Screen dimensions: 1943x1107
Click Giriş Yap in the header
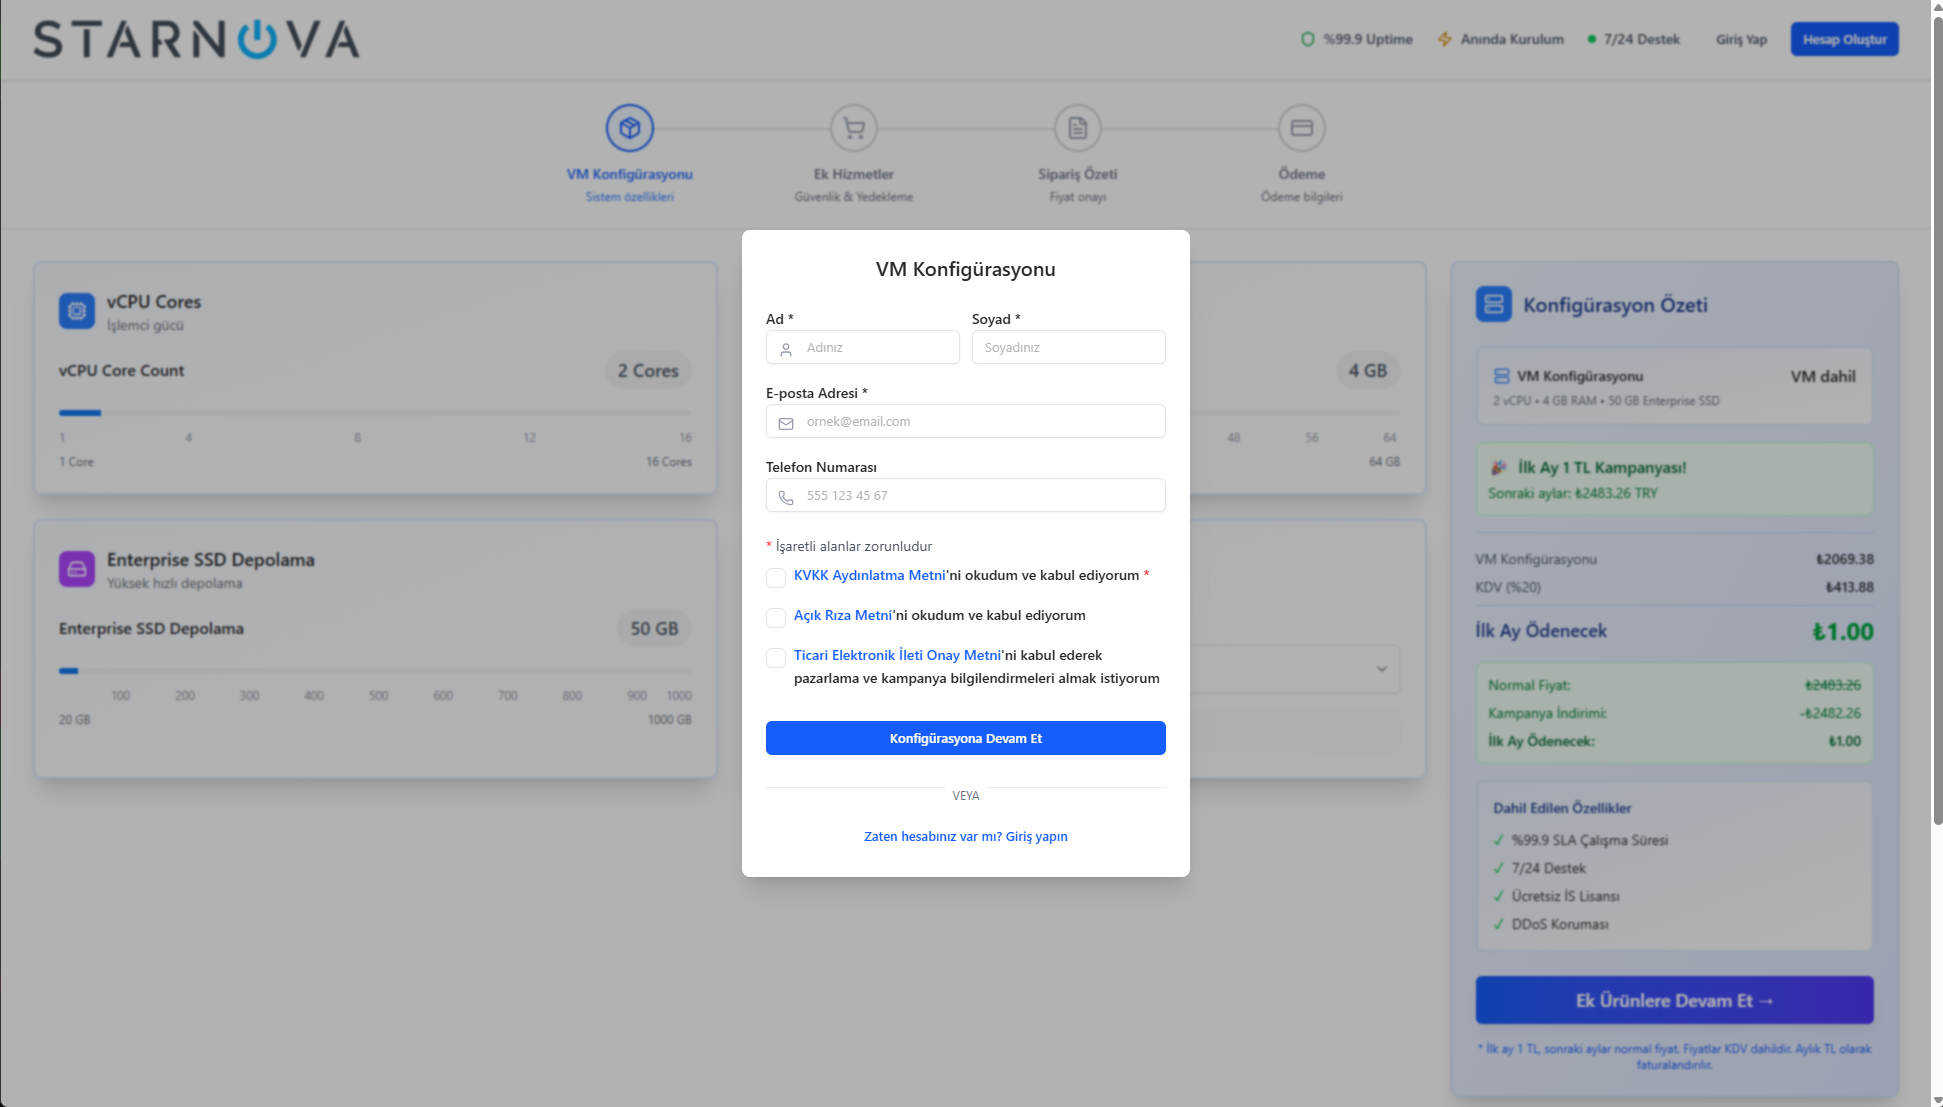(1740, 39)
